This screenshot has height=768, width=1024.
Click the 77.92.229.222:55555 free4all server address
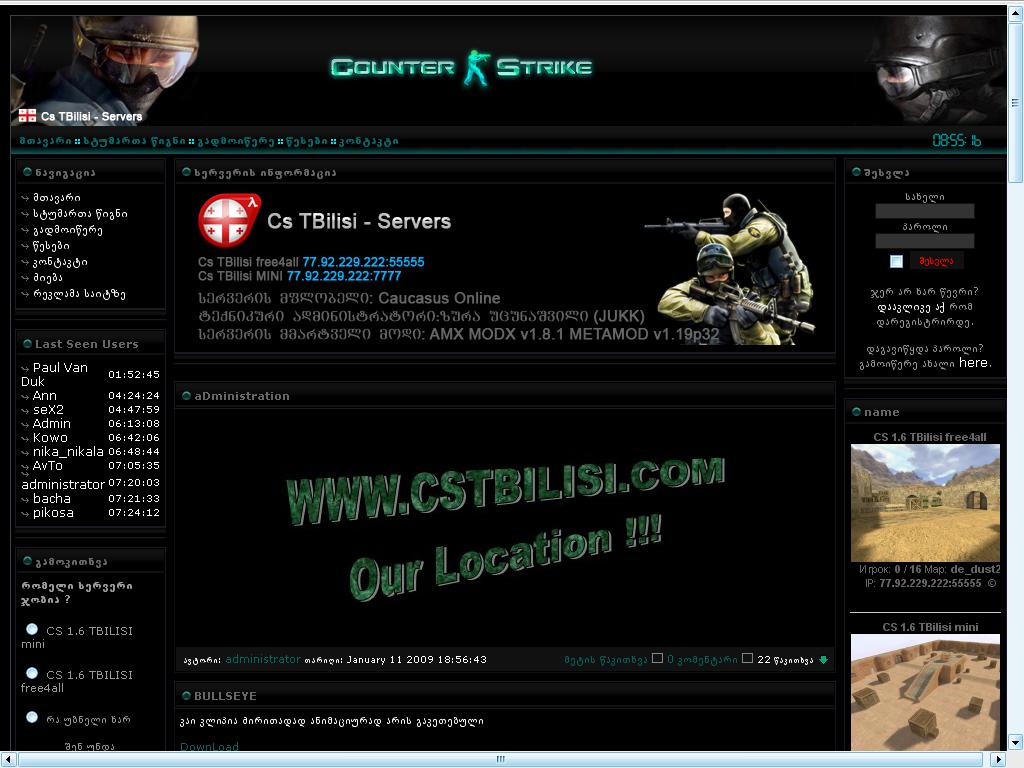click(x=363, y=262)
